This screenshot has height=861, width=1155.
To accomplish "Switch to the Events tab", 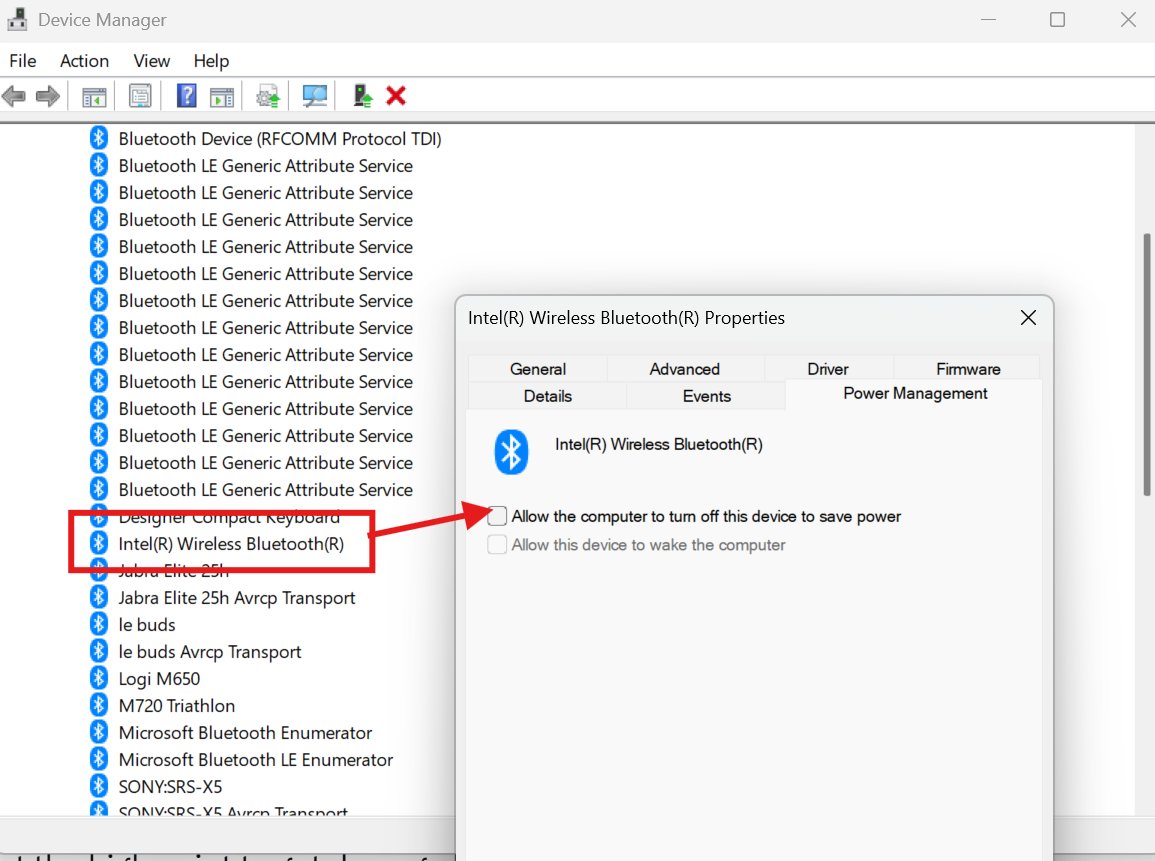I will pyautogui.click(x=706, y=396).
